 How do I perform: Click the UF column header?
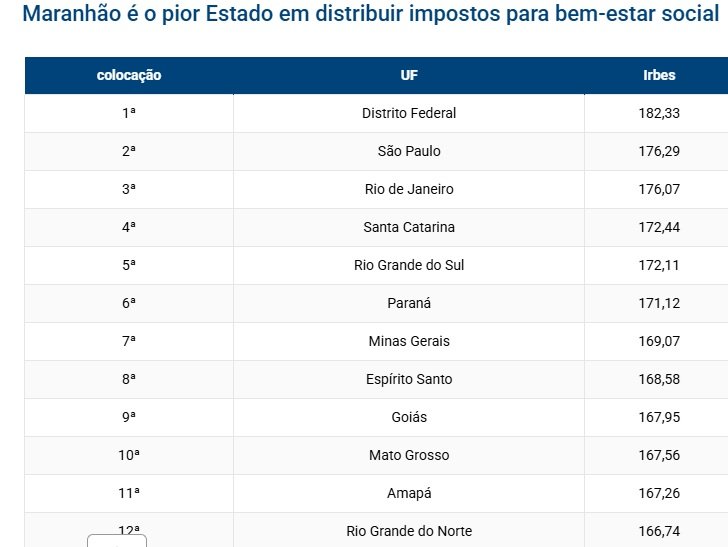point(409,75)
